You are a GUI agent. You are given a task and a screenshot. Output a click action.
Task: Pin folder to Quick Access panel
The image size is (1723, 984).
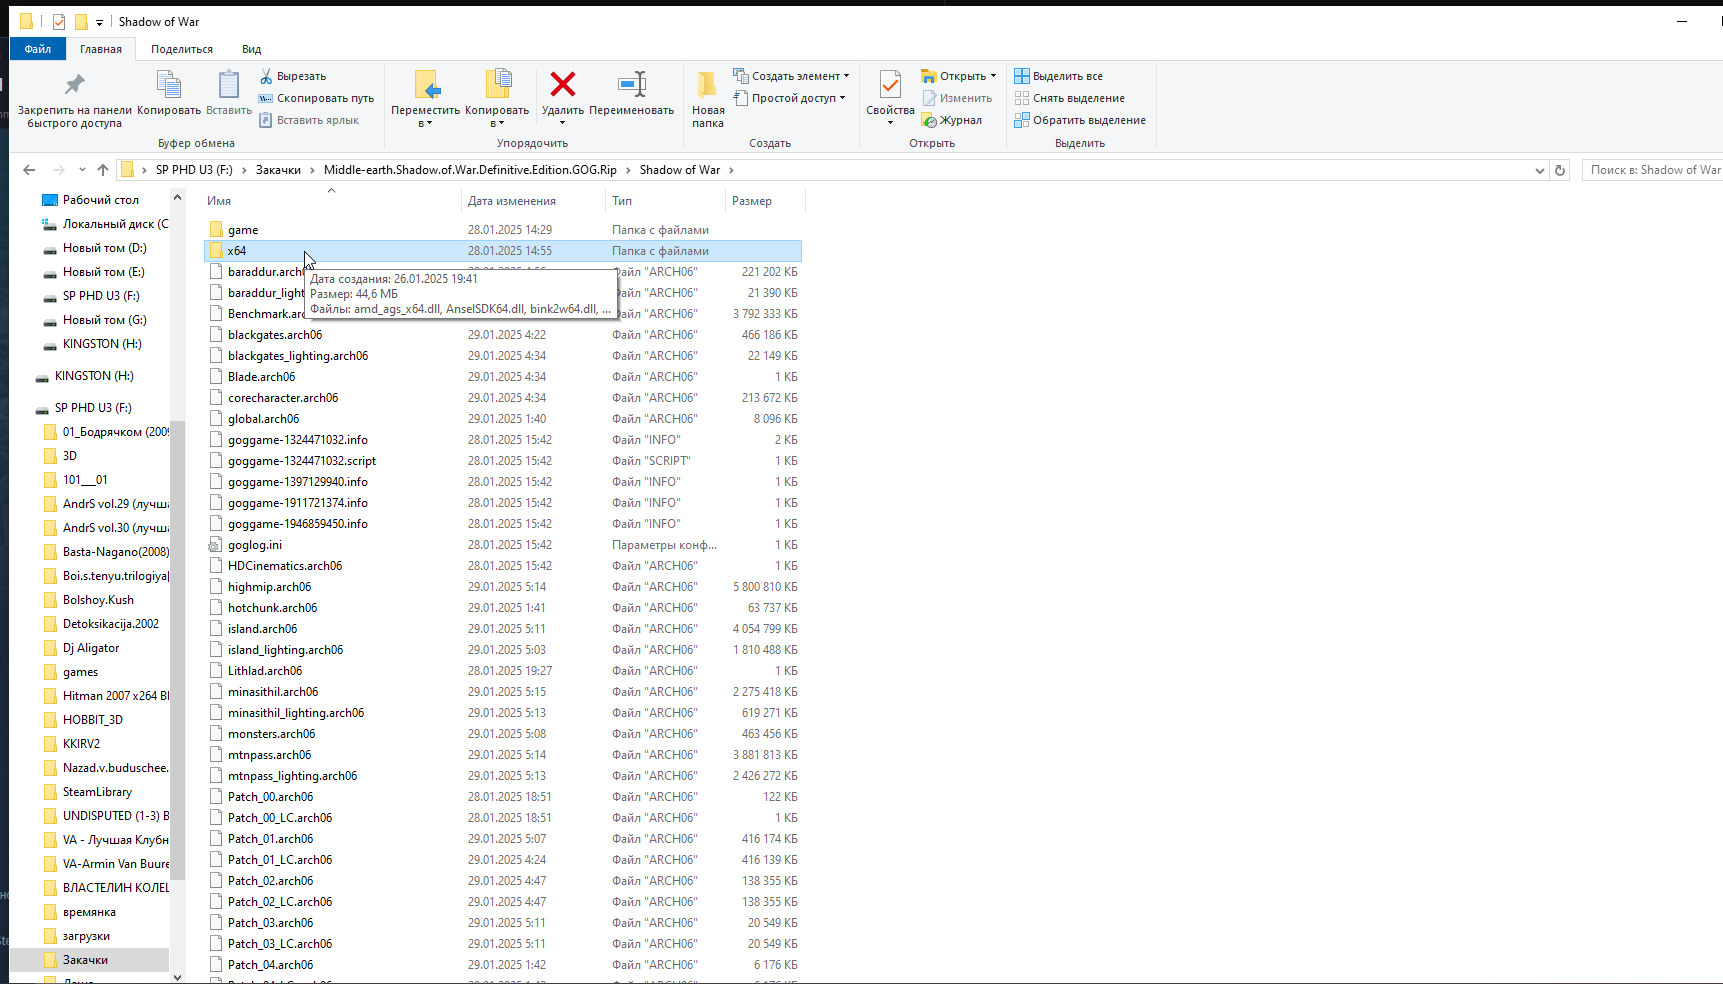click(x=74, y=98)
